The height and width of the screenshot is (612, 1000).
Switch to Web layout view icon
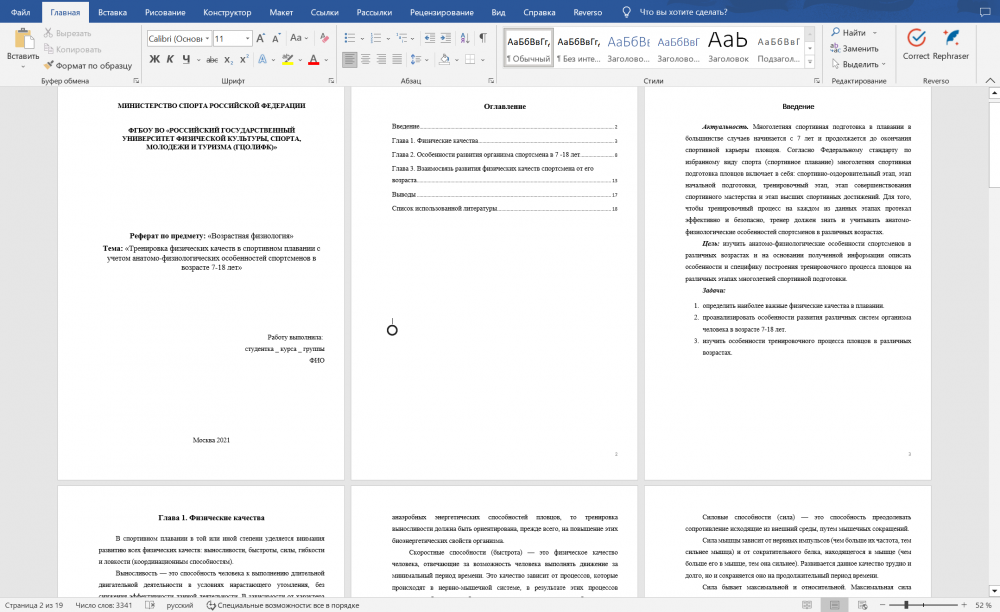(x=862, y=605)
